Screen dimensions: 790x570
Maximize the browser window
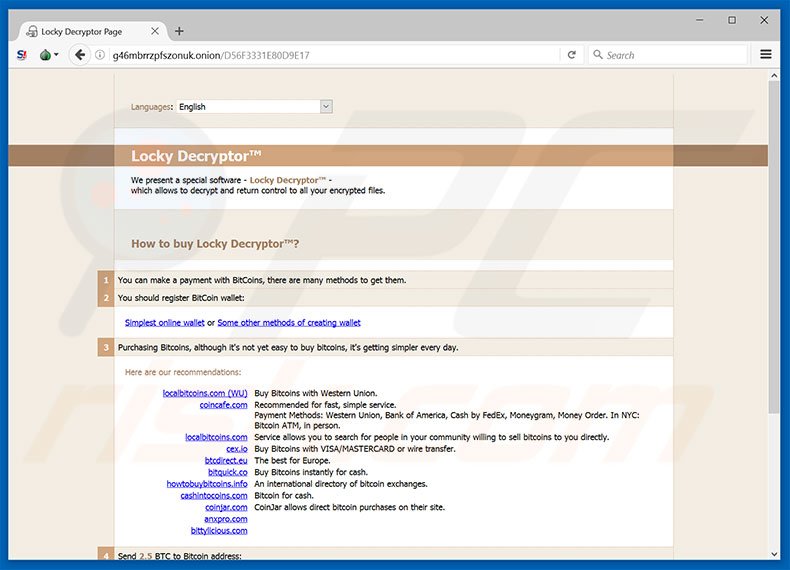(732, 20)
